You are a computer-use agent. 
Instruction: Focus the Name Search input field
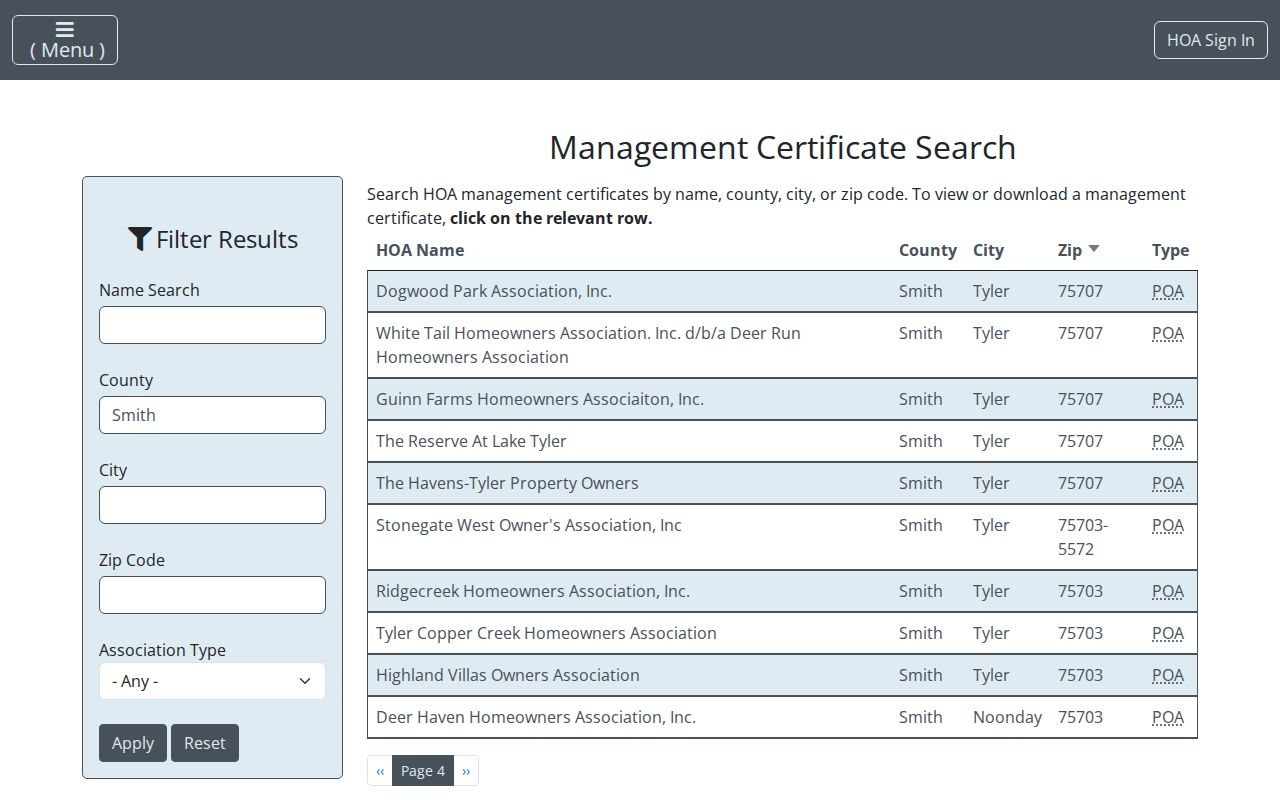coord(212,325)
